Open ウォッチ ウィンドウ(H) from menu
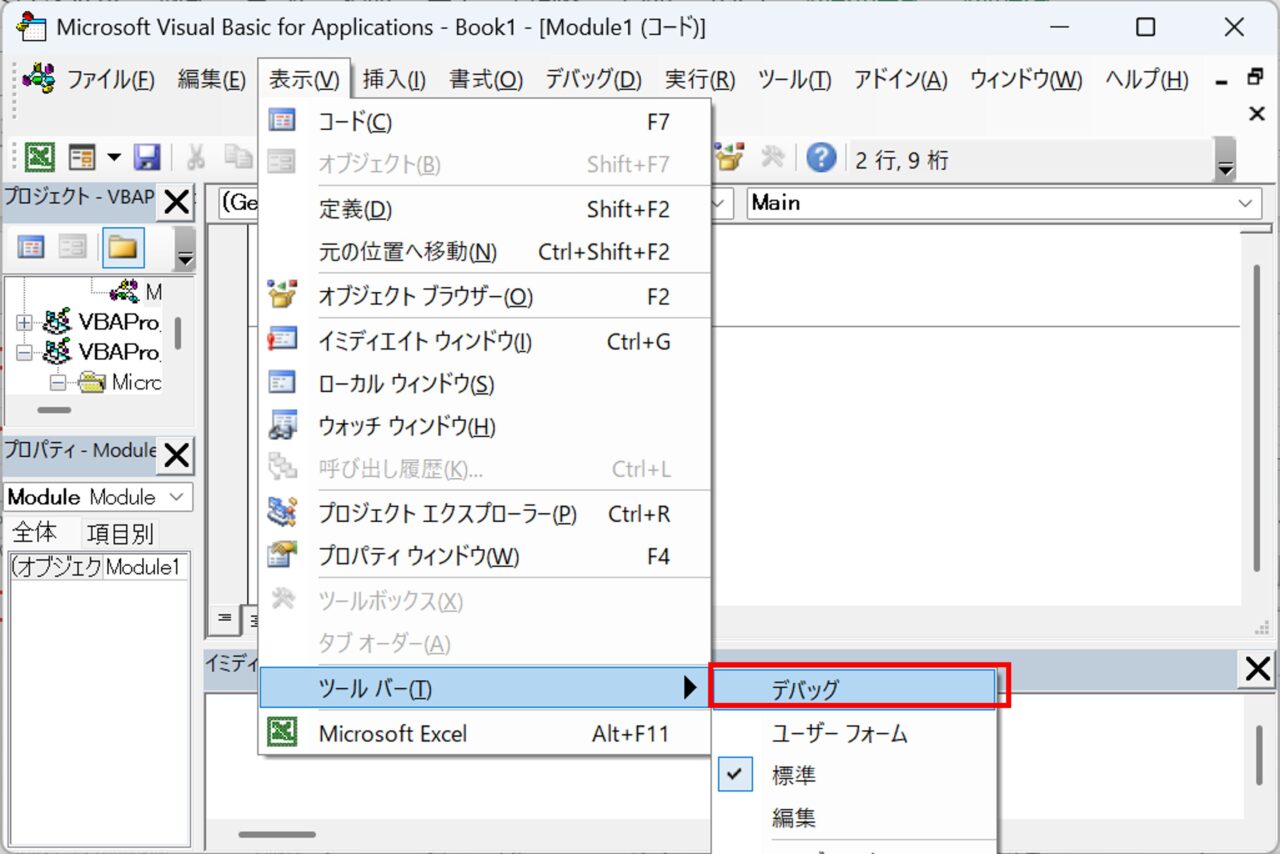 [484, 427]
